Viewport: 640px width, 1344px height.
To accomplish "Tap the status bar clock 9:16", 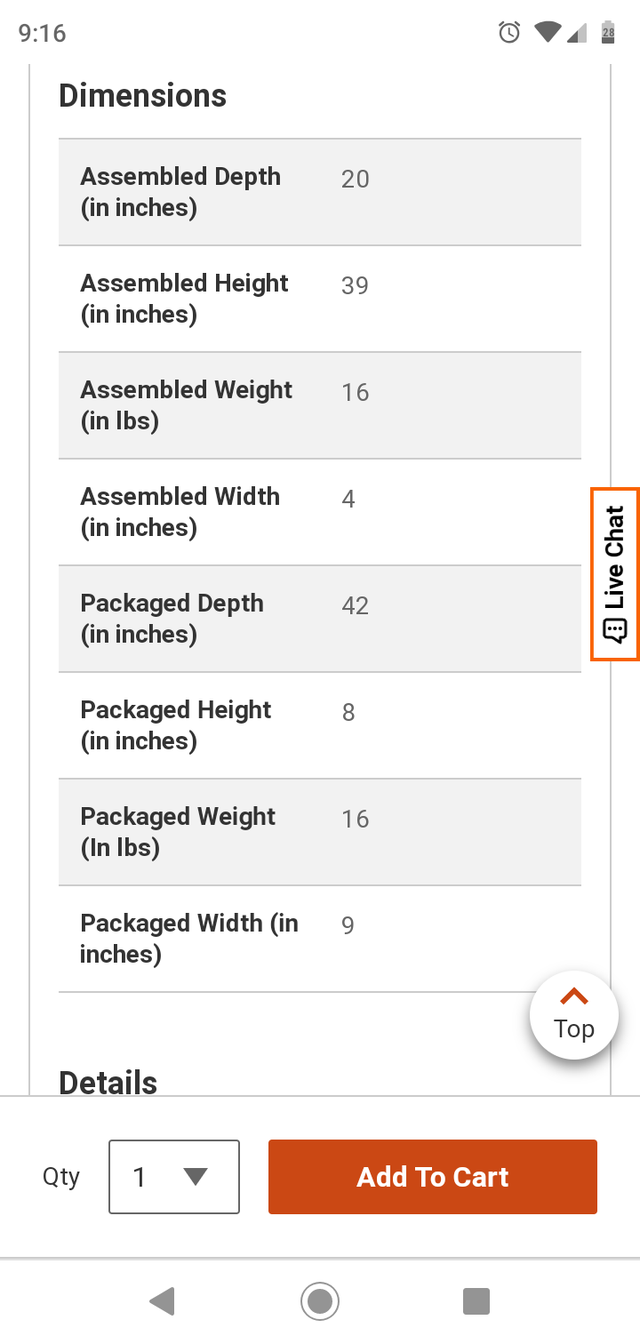I will click(42, 33).
